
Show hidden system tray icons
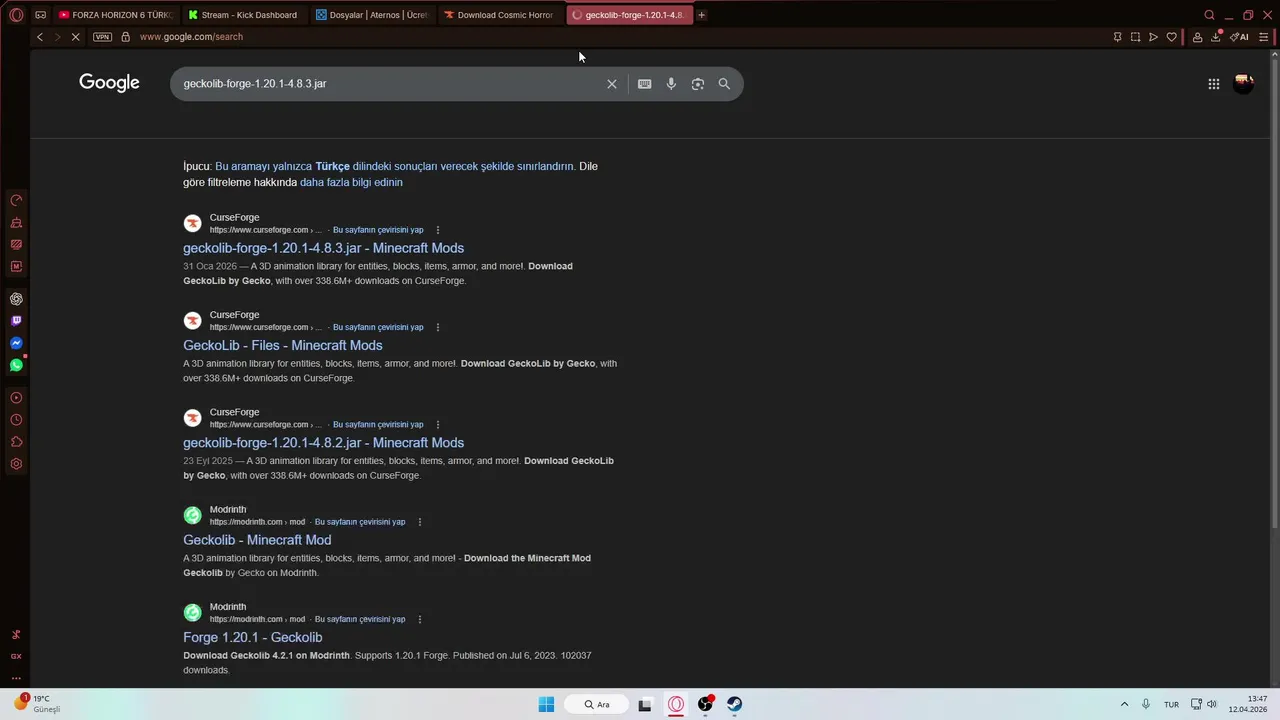point(1124,704)
